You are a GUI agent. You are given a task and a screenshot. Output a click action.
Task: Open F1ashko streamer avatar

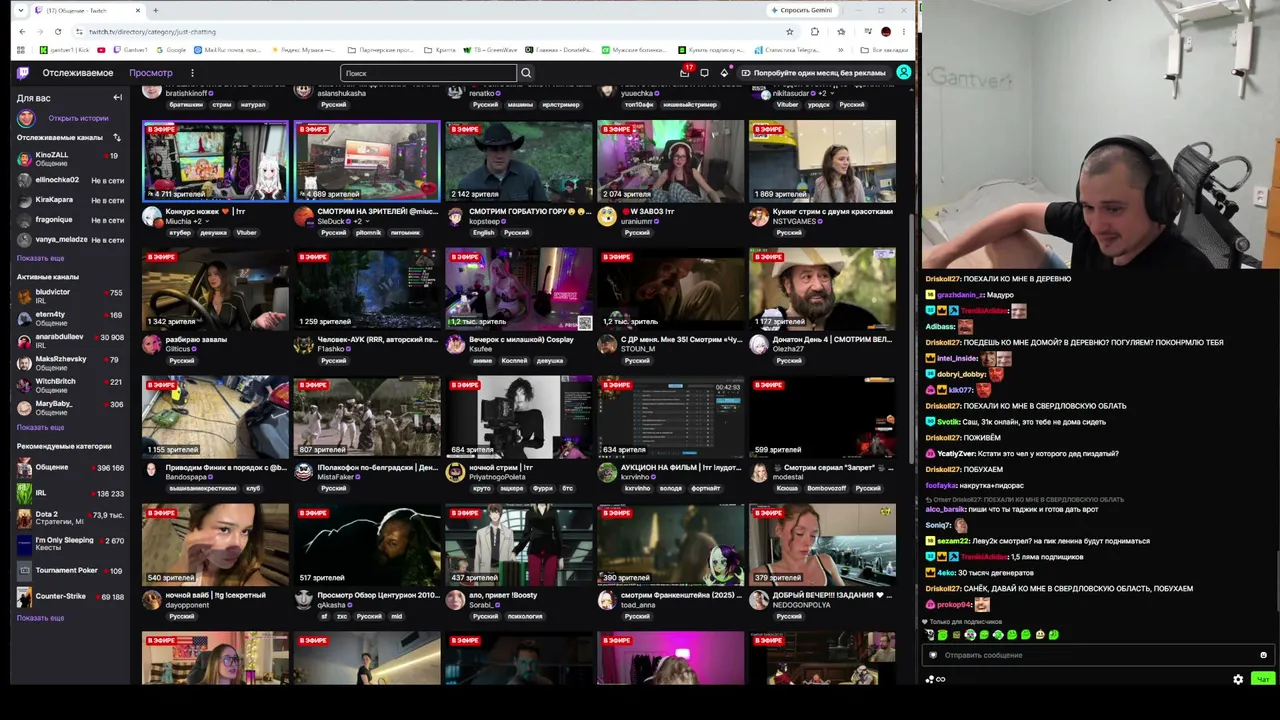304,345
